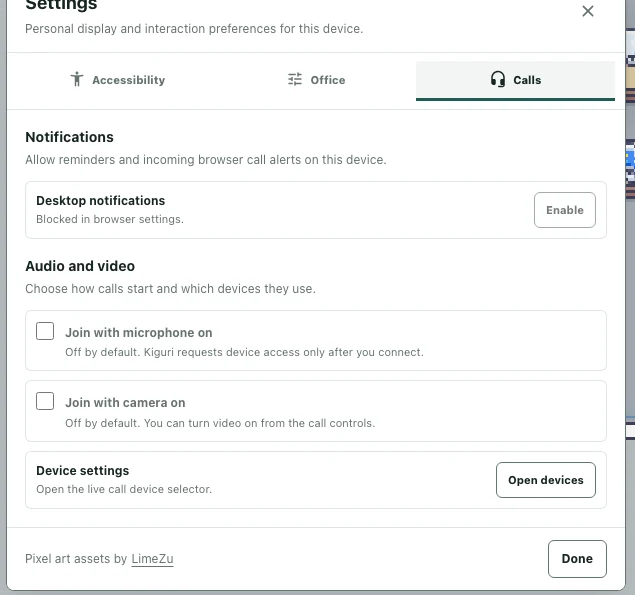Click the Desktop notifications label
The height and width of the screenshot is (595, 635).
(x=100, y=201)
